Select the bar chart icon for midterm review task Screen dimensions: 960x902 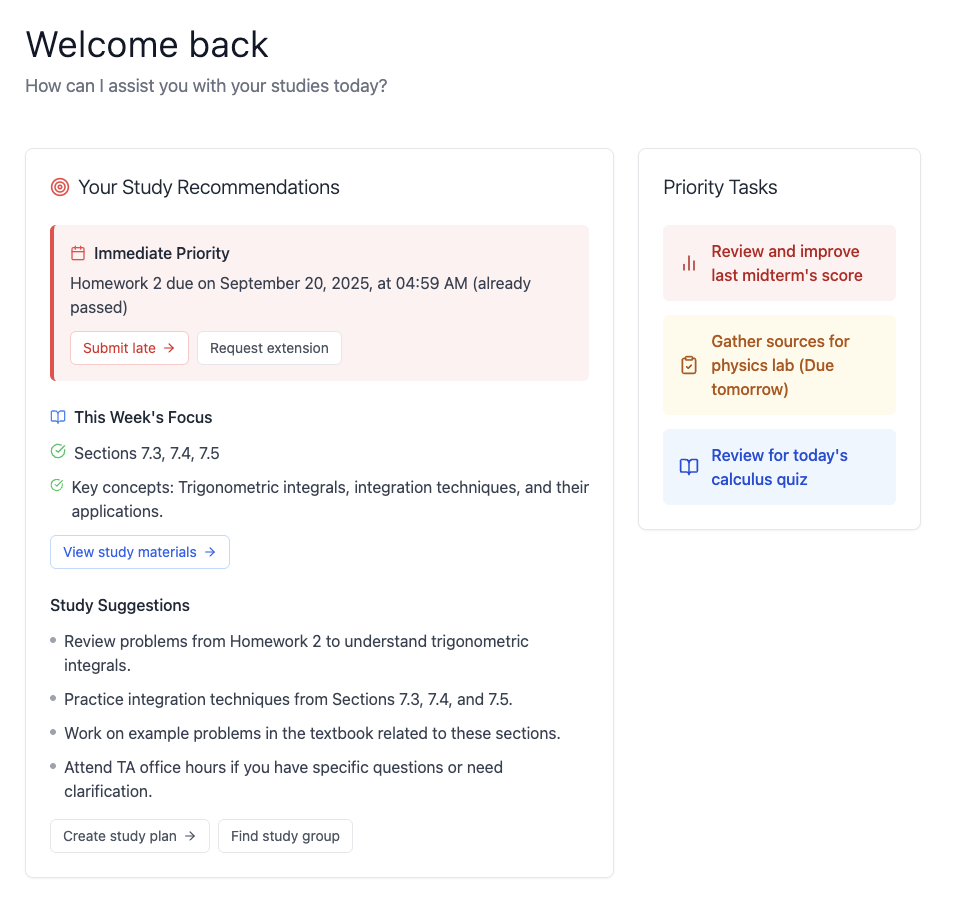(x=688, y=262)
